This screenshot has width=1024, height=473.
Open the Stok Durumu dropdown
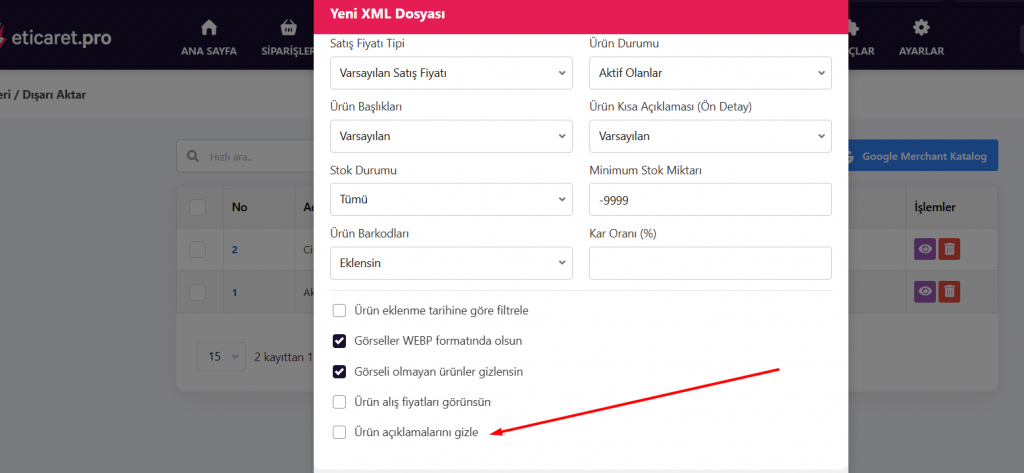[450, 200]
